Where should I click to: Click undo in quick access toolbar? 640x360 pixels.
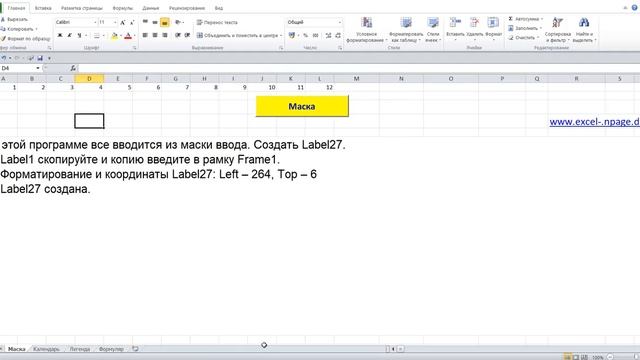click(4, 58)
